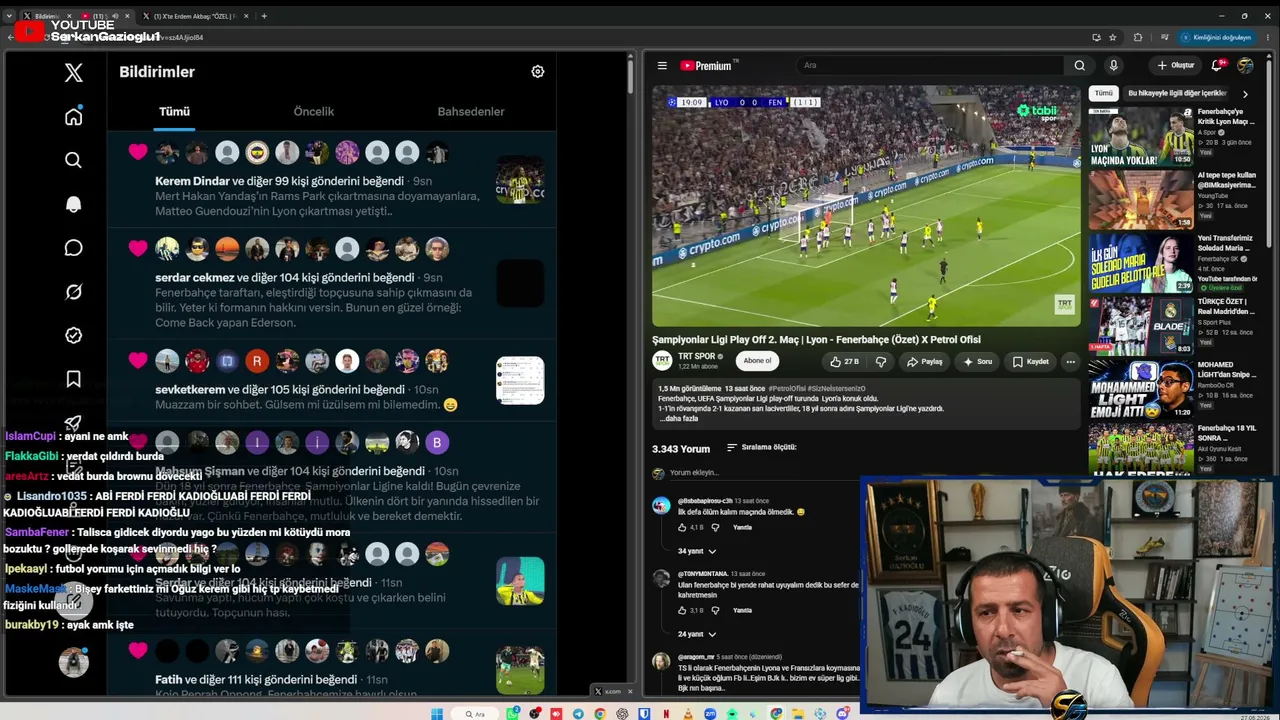
Task: Expand the 34 yanıt replies
Action: tap(697, 551)
